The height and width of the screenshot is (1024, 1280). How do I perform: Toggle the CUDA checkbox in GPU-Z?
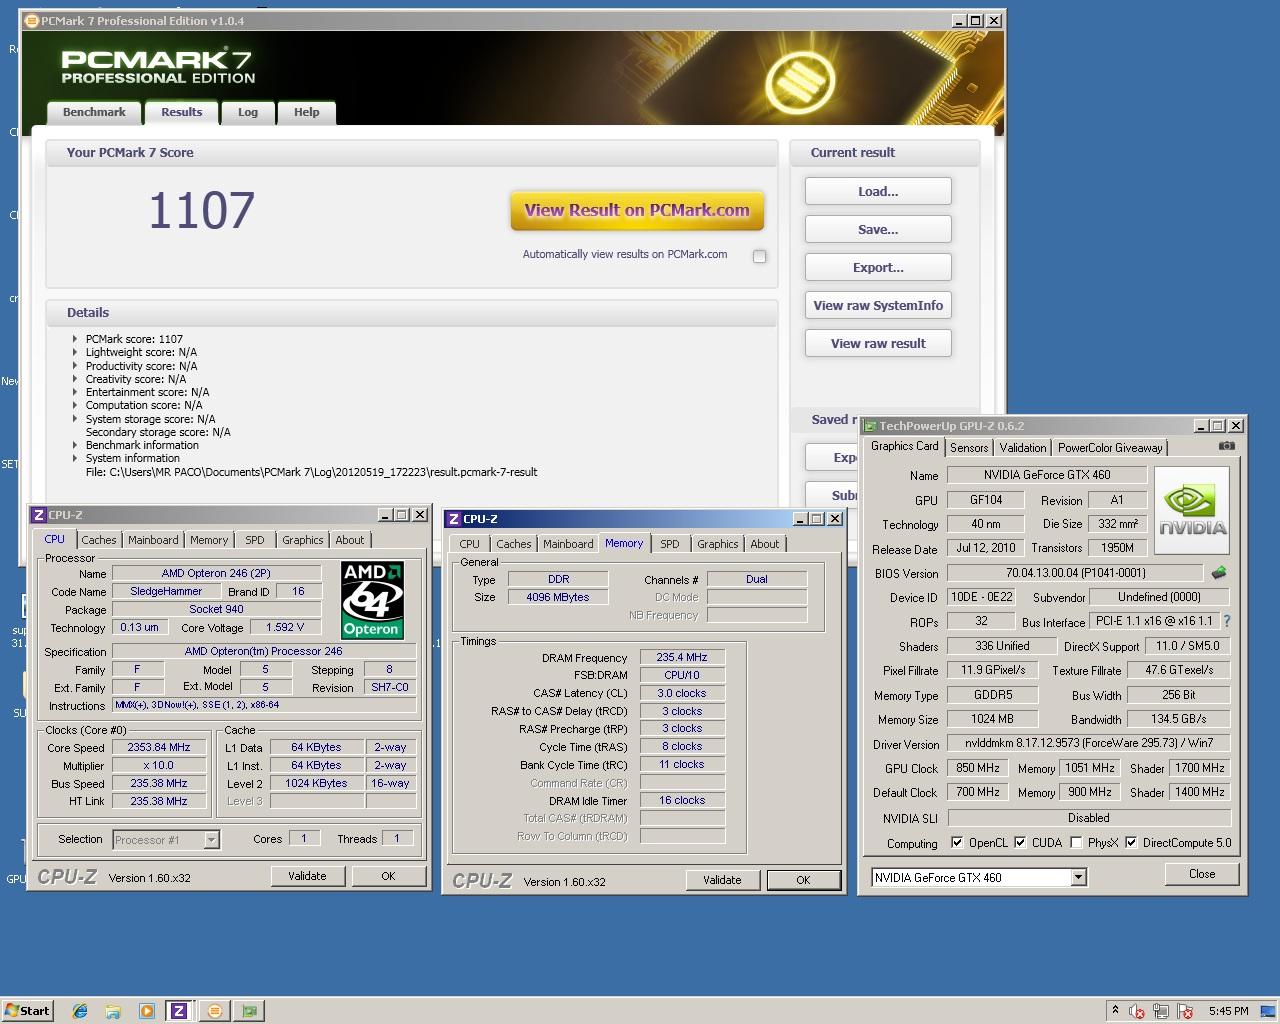click(x=1020, y=842)
